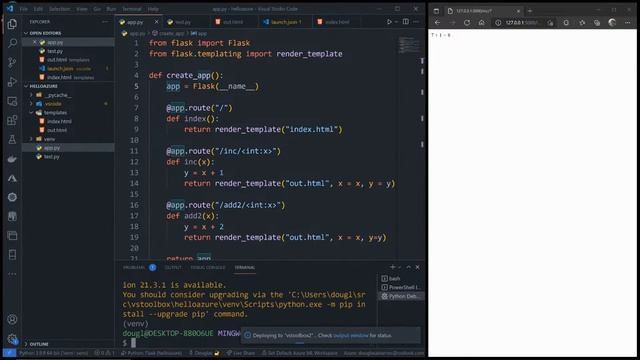Viewport: 640px width, 360px height.
Task: Open the View menu
Action: pyautogui.click(x=82, y=9)
